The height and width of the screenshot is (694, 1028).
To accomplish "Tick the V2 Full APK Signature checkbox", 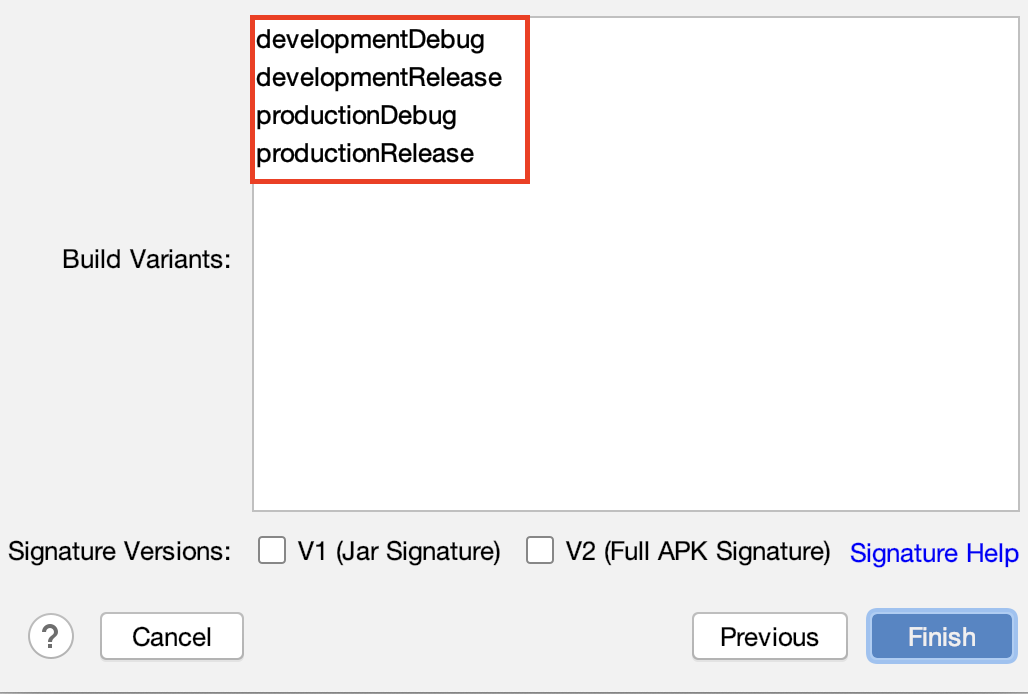I will (x=540, y=551).
